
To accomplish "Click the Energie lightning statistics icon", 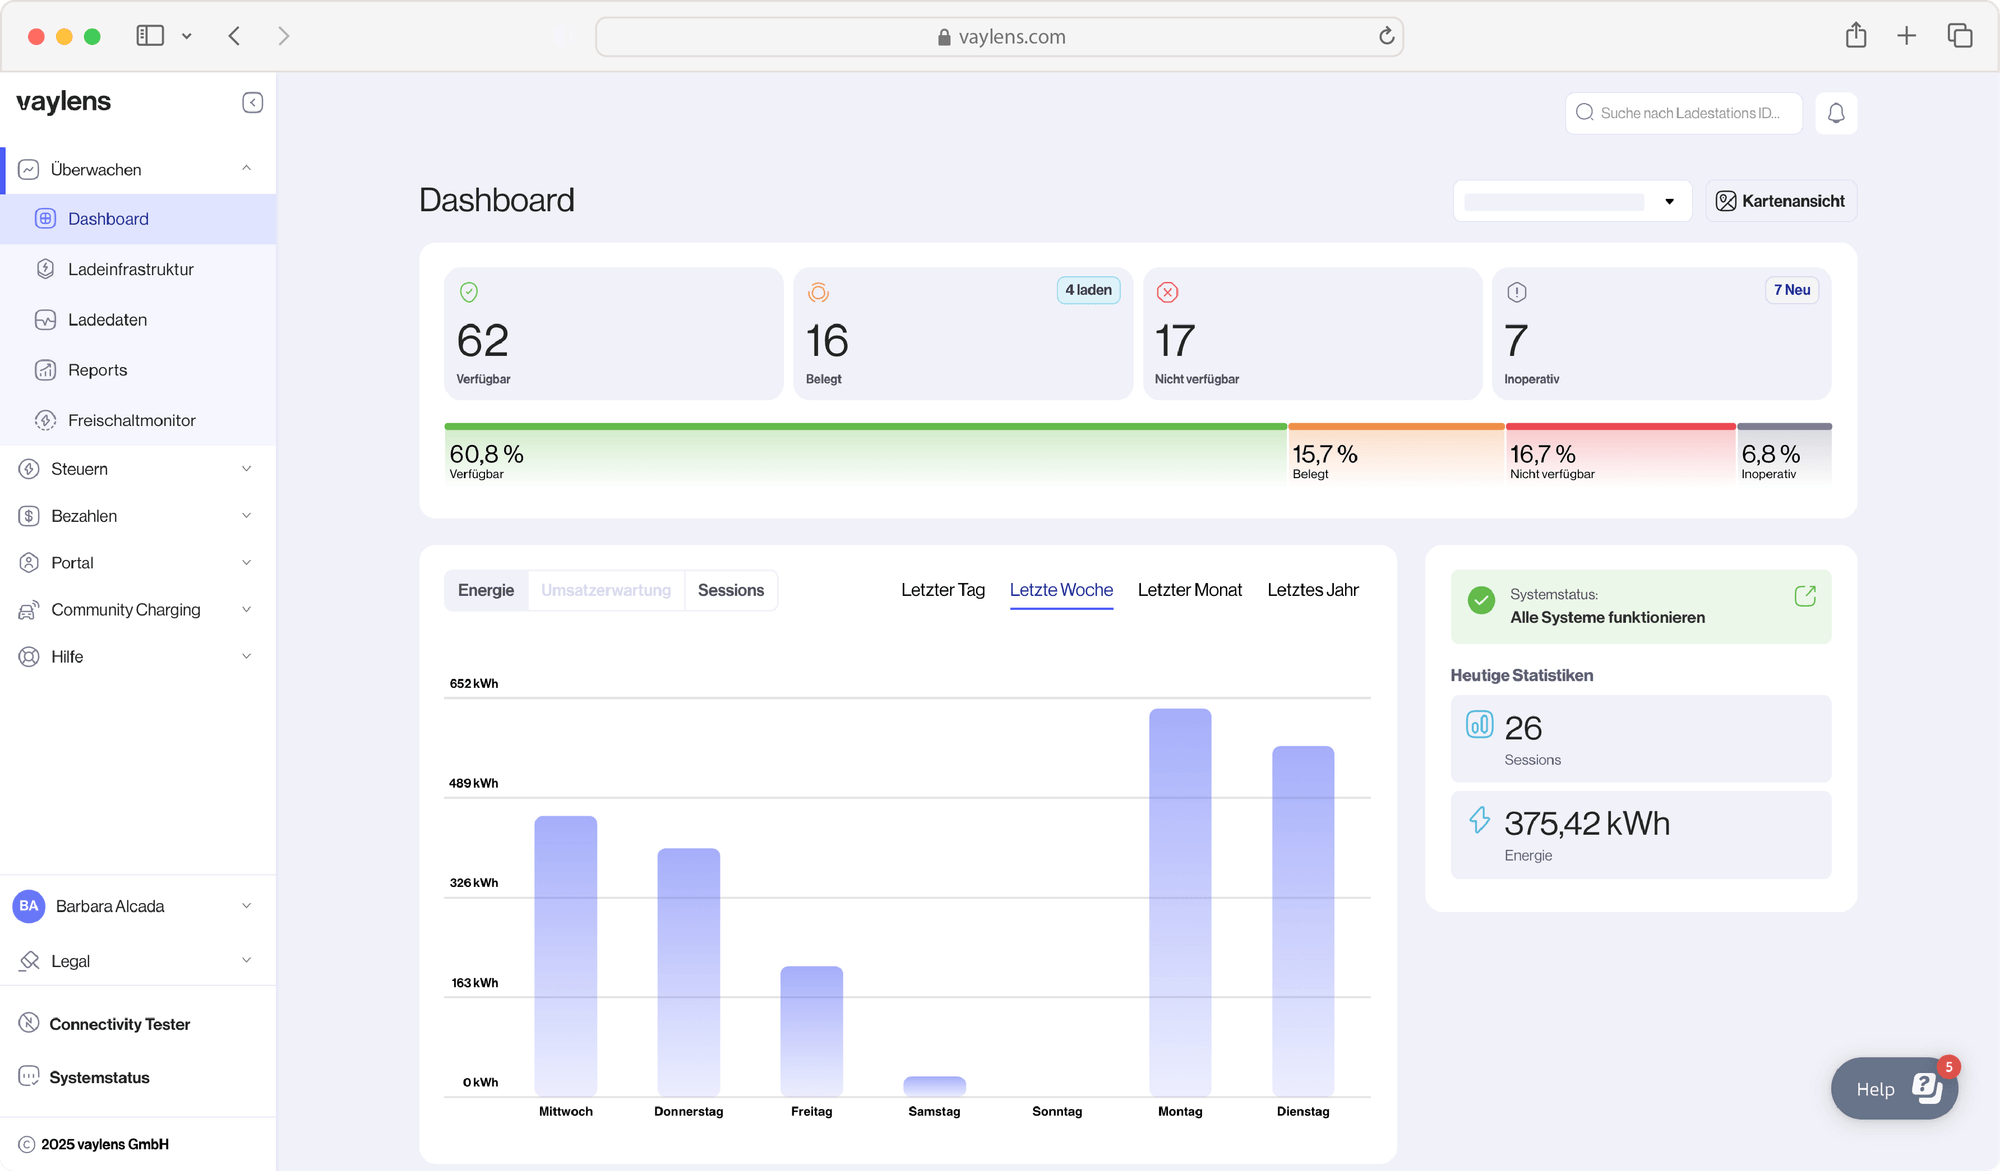I will [x=1479, y=820].
